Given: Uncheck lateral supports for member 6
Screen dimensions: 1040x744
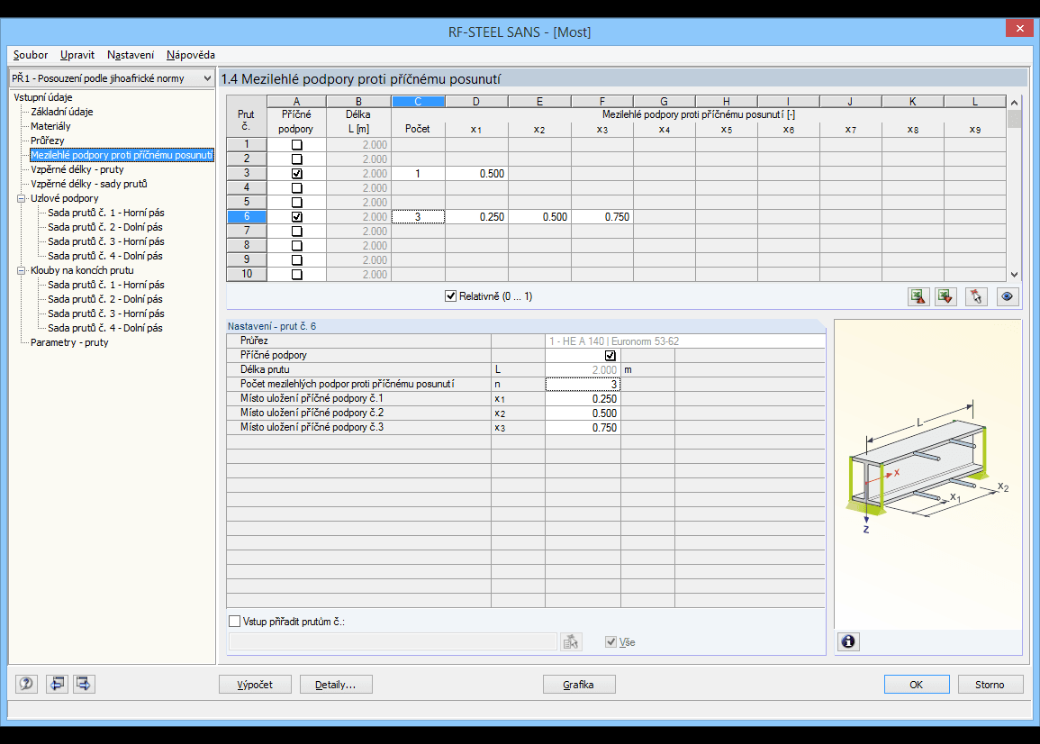Looking at the screenshot, I should pos(296,217).
